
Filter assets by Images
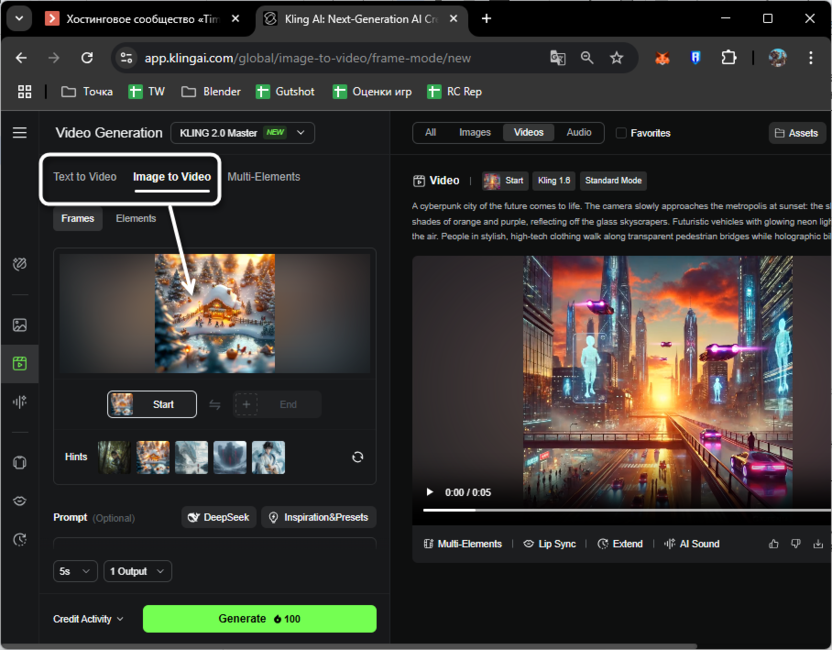[x=475, y=133]
